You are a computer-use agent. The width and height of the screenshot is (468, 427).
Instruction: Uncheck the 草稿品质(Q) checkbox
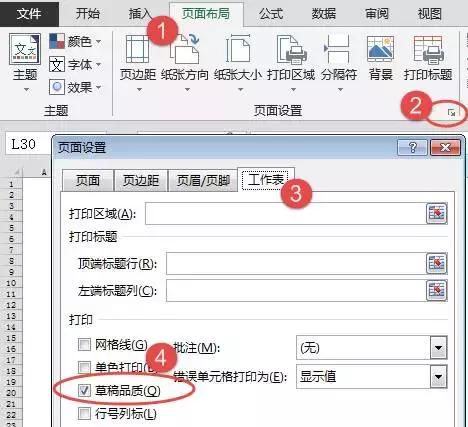coord(84,390)
